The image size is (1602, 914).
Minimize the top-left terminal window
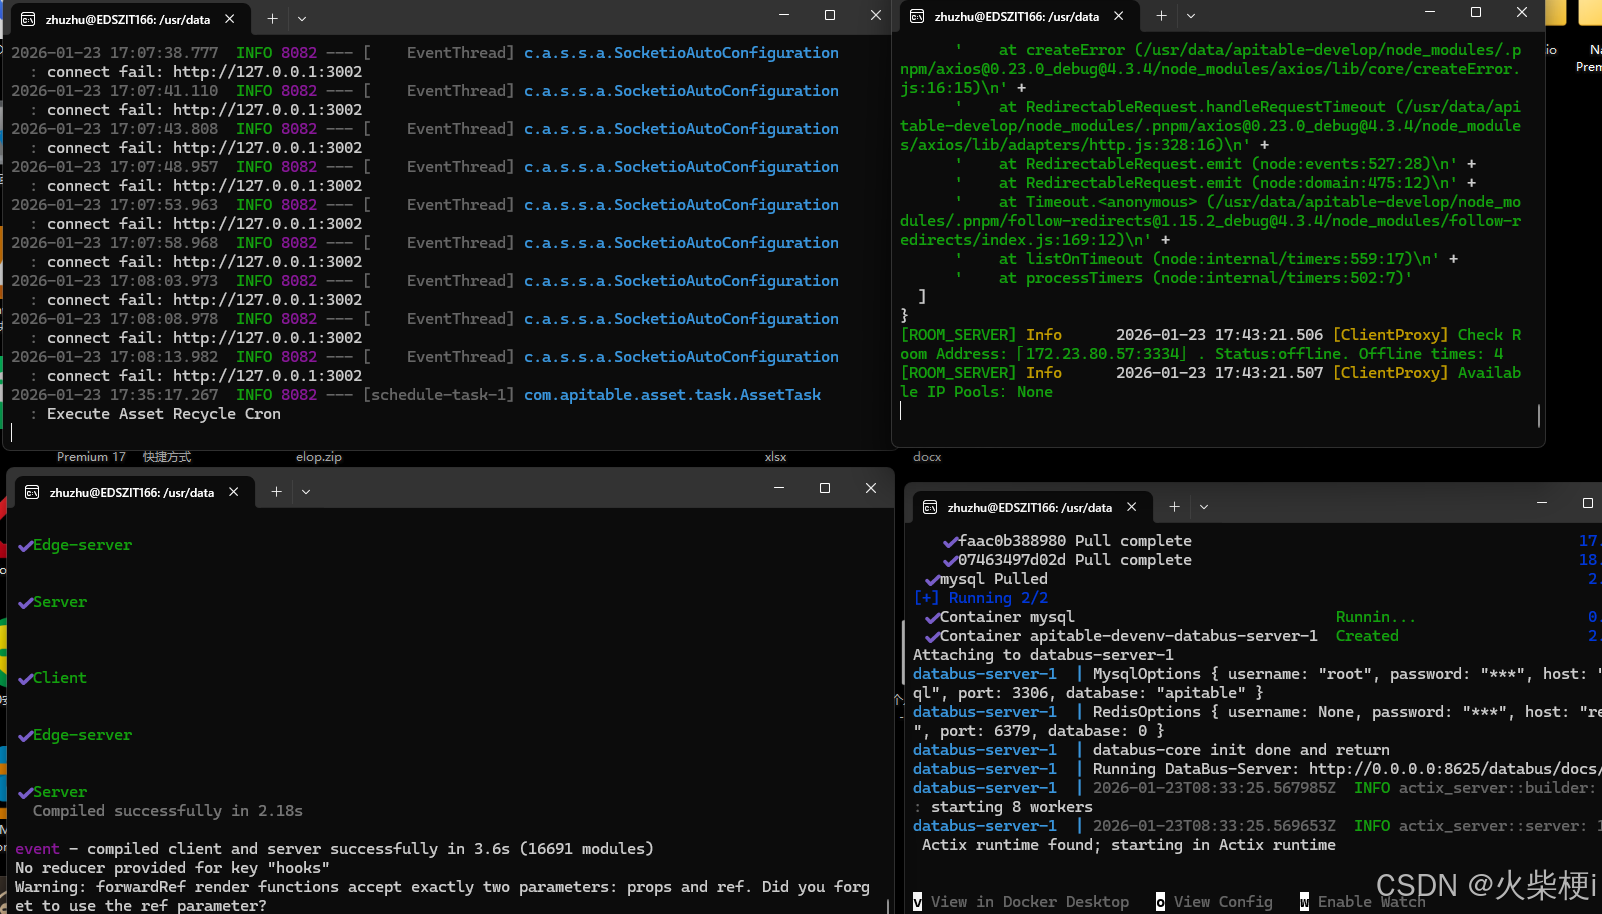coord(784,15)
